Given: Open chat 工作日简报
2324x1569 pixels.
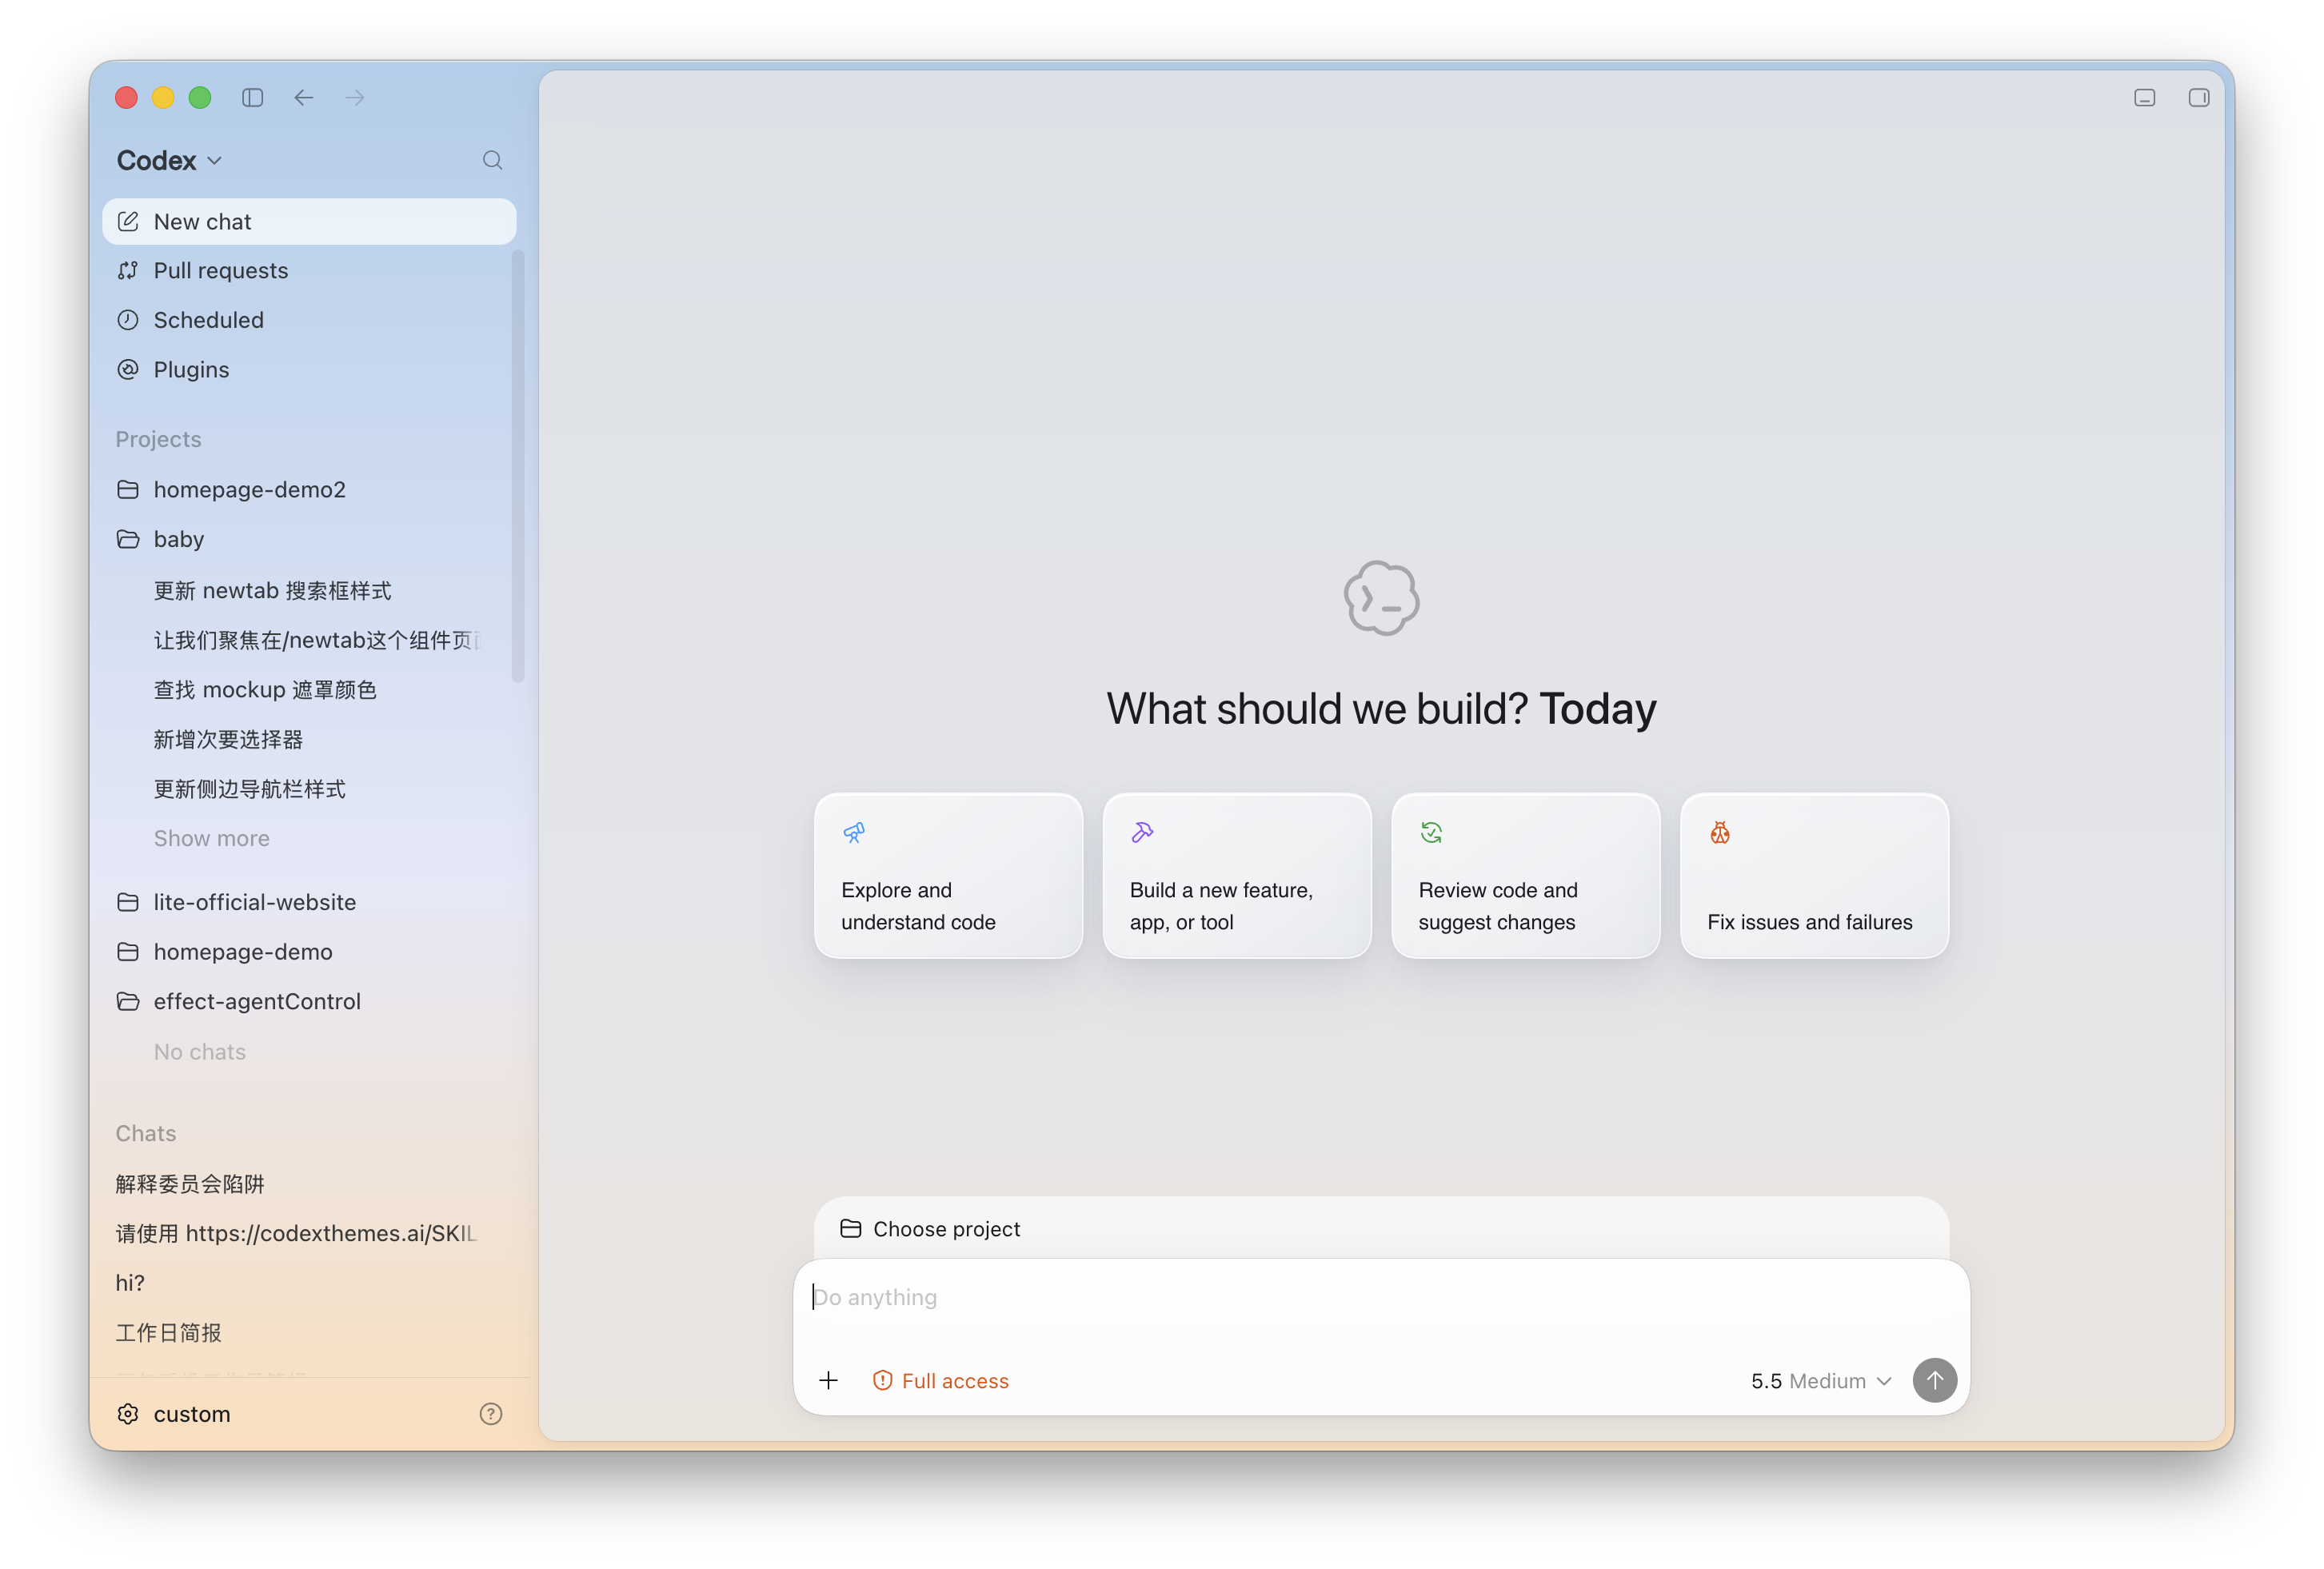Looking at the screenshot, I should [x=309, y=1333].
